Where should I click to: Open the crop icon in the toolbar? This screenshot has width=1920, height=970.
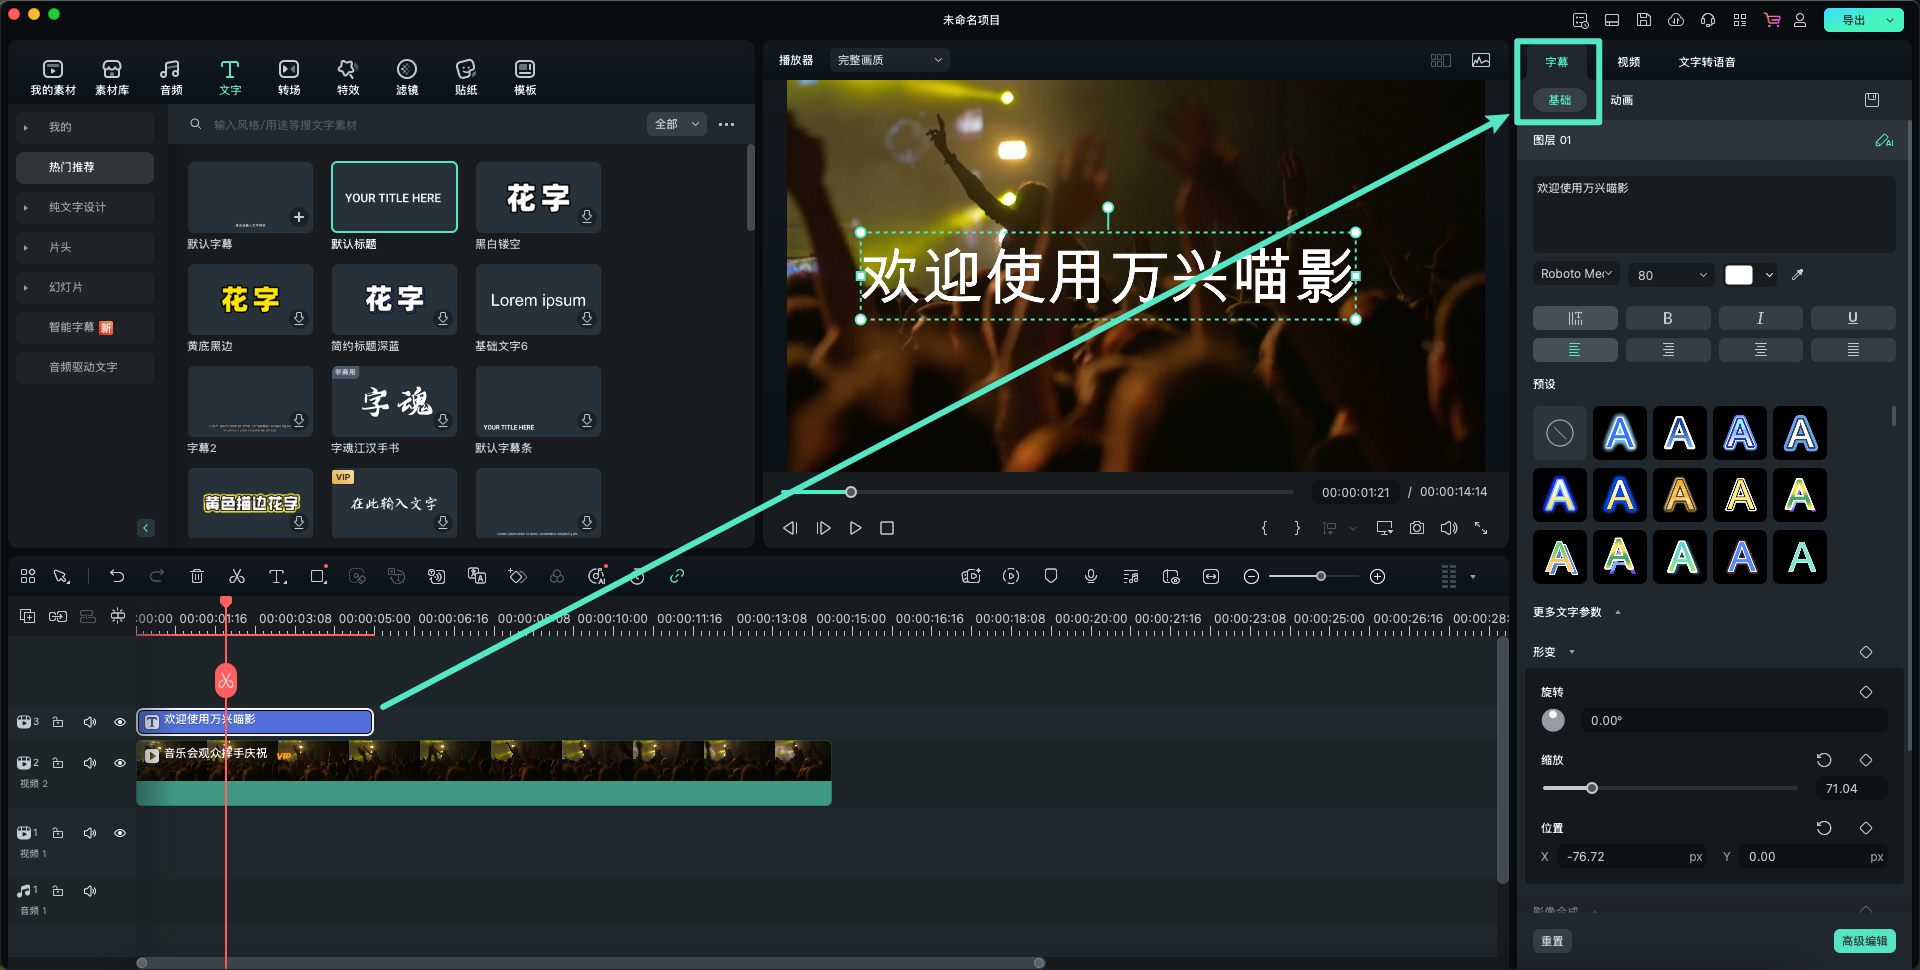317,576
